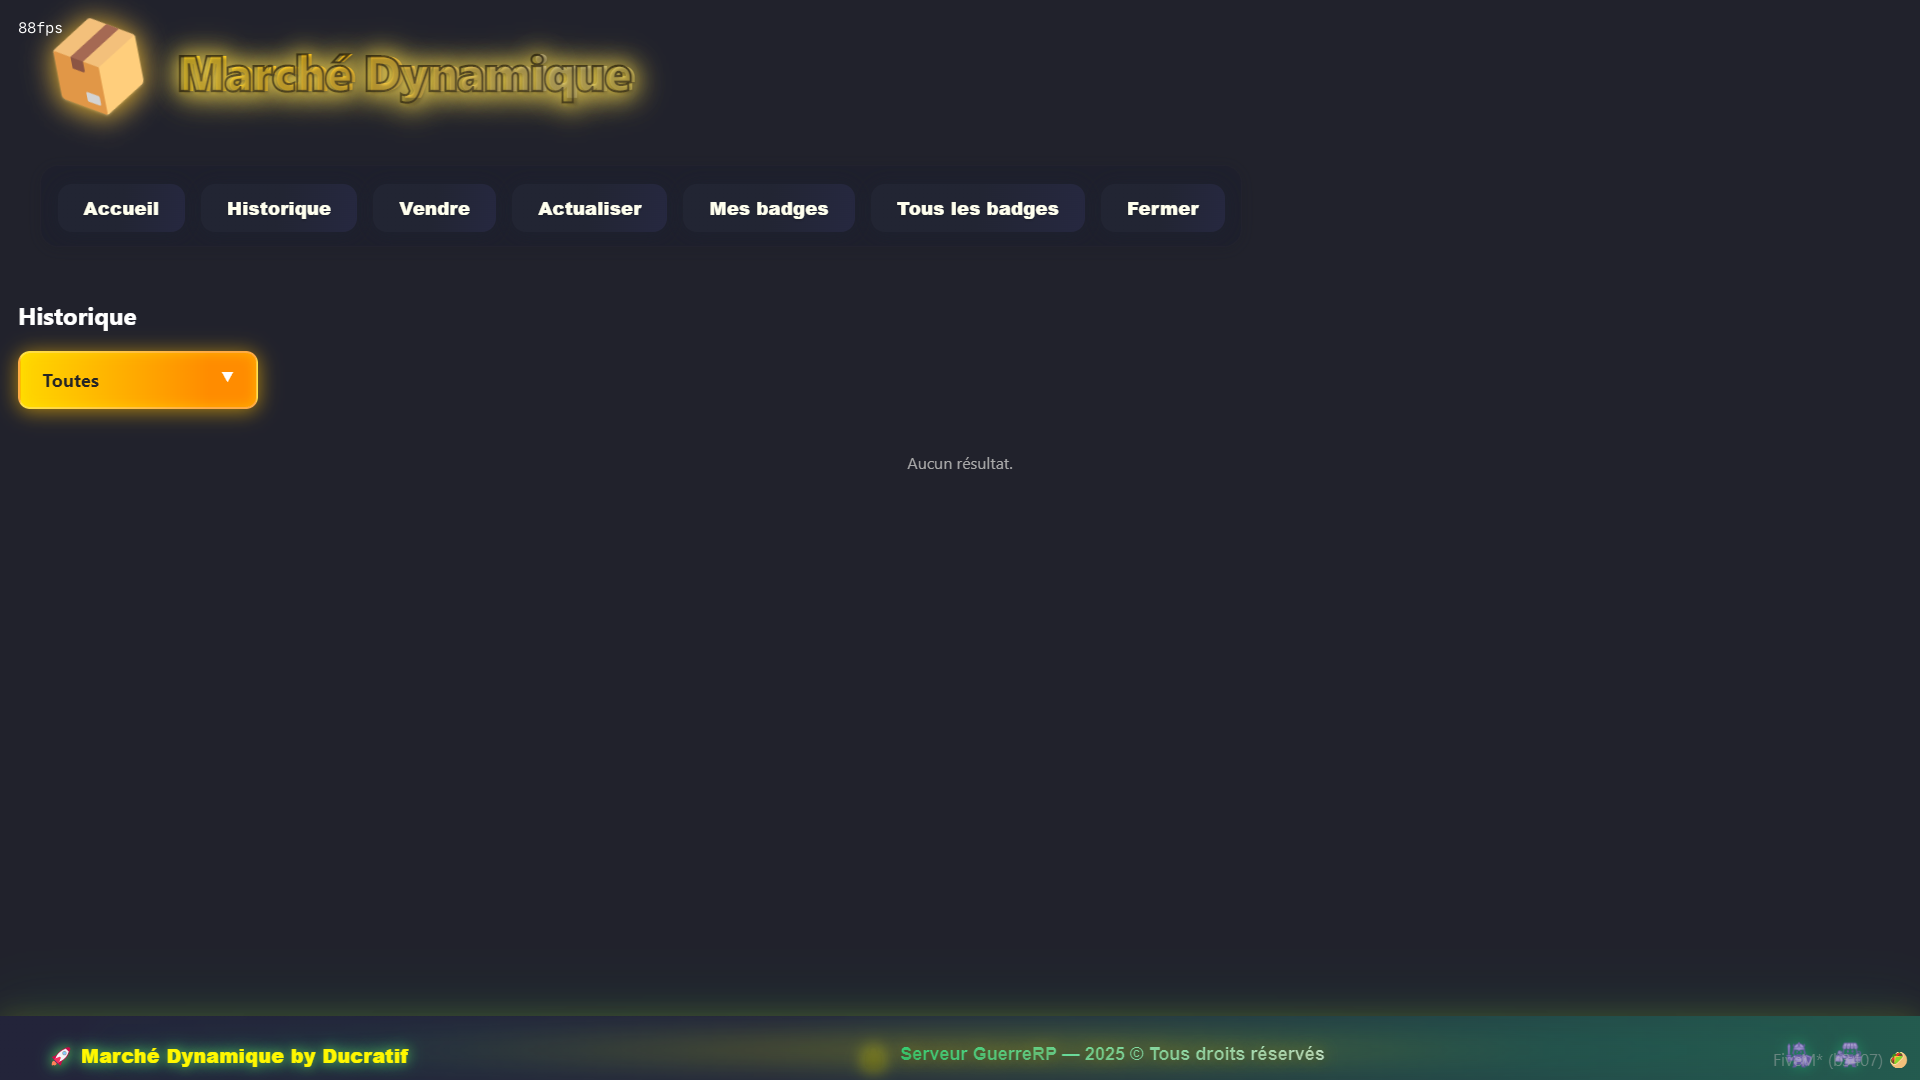Switch to the Historique tab
The image size is (1920, 1080).
278,208
